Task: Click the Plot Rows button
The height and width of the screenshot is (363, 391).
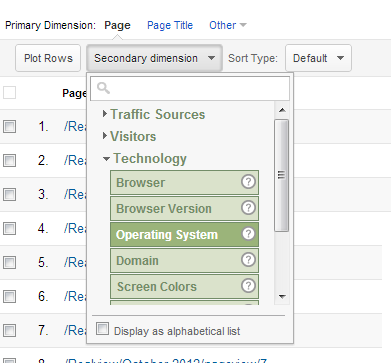Action: coord(48,58)
